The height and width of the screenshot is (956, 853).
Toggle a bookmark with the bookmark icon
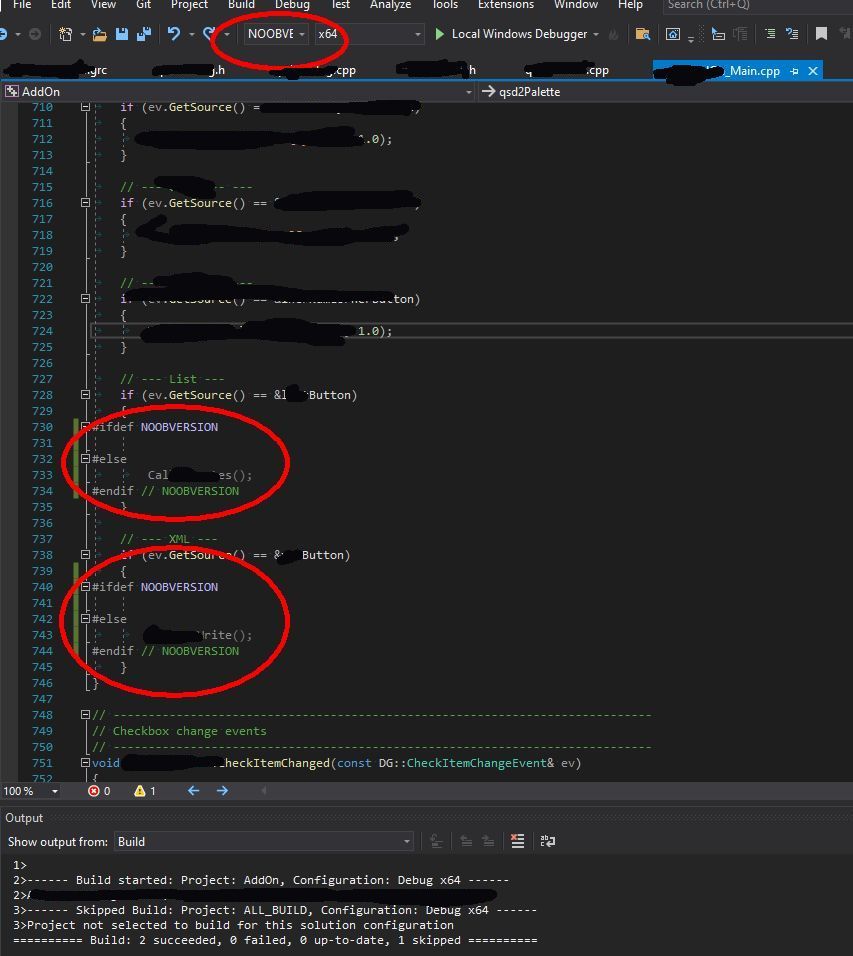[821, 34]
